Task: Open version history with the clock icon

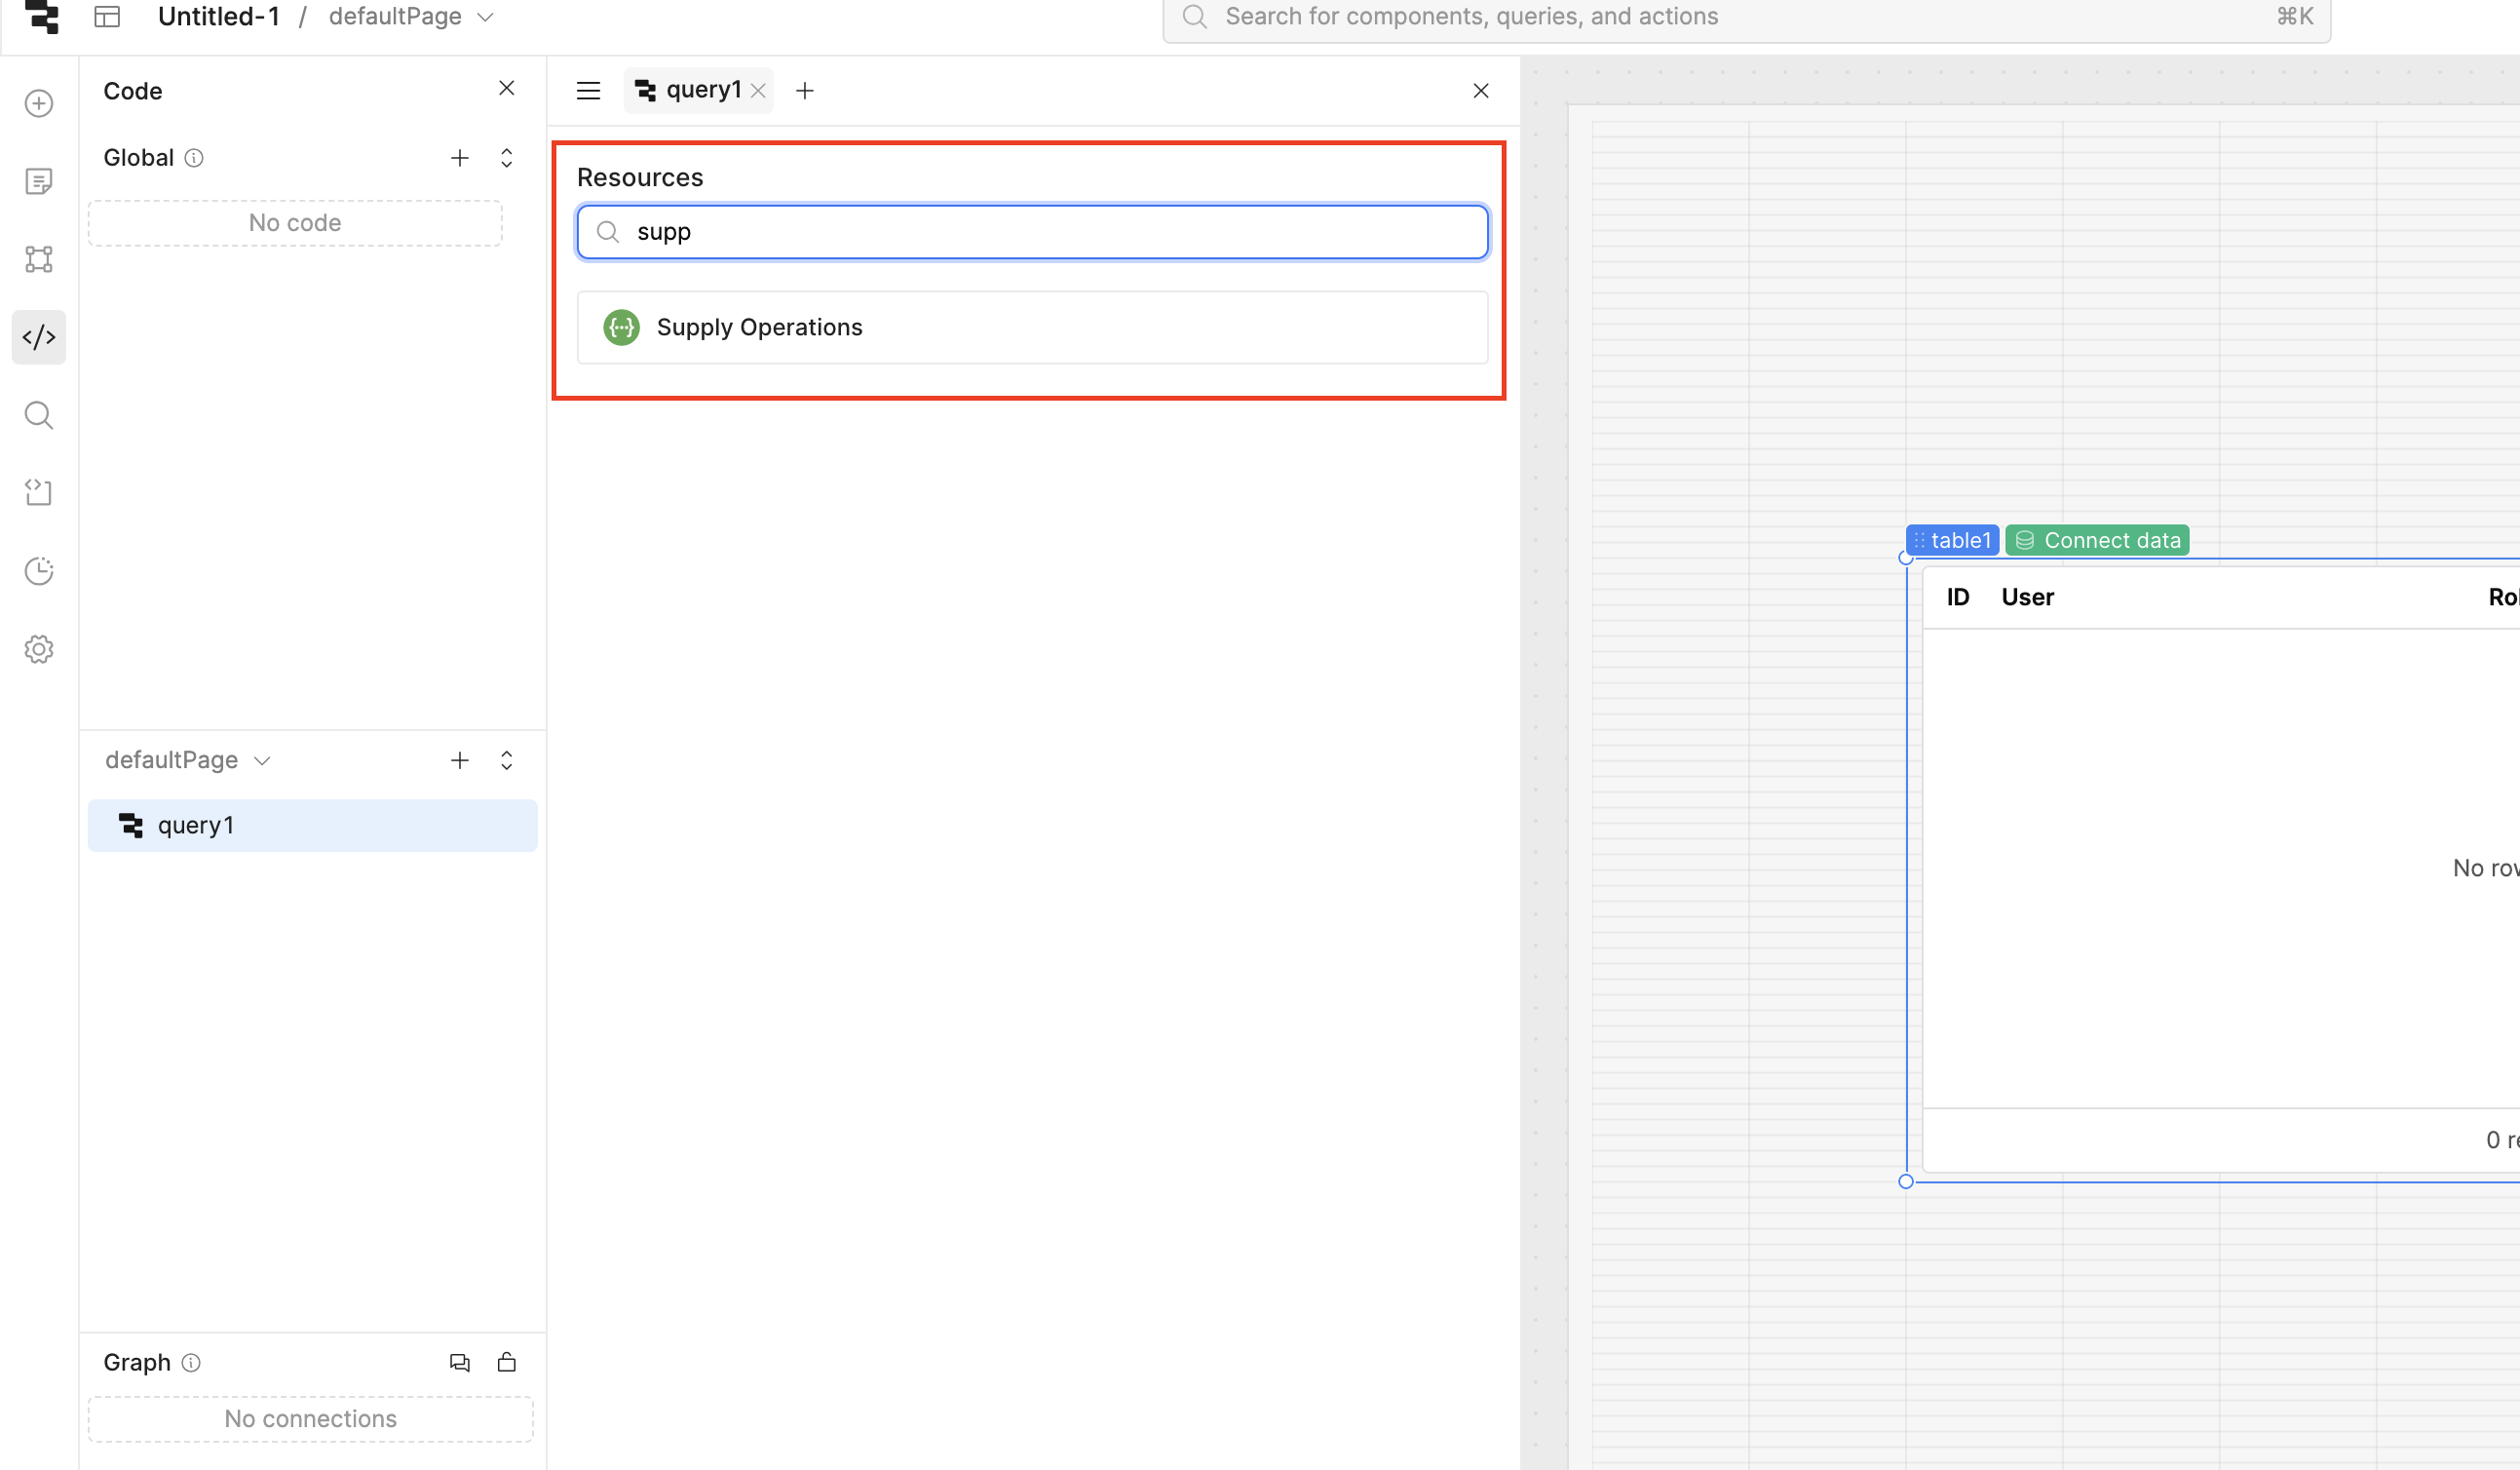Action: 39,570
